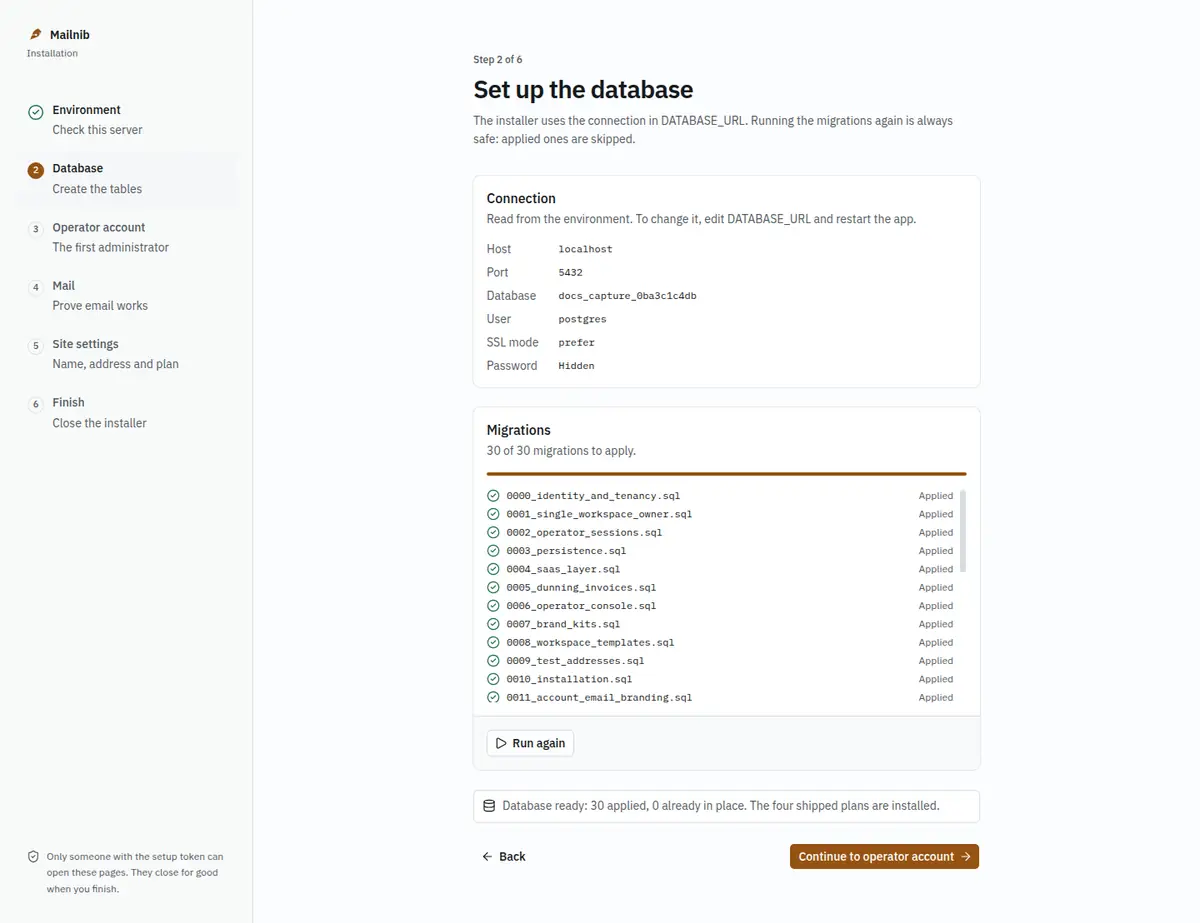Click the 'Set up the database' heading
Image resolution: width=1200 pixels, height=923 pixels.
(x=583, y=90)
